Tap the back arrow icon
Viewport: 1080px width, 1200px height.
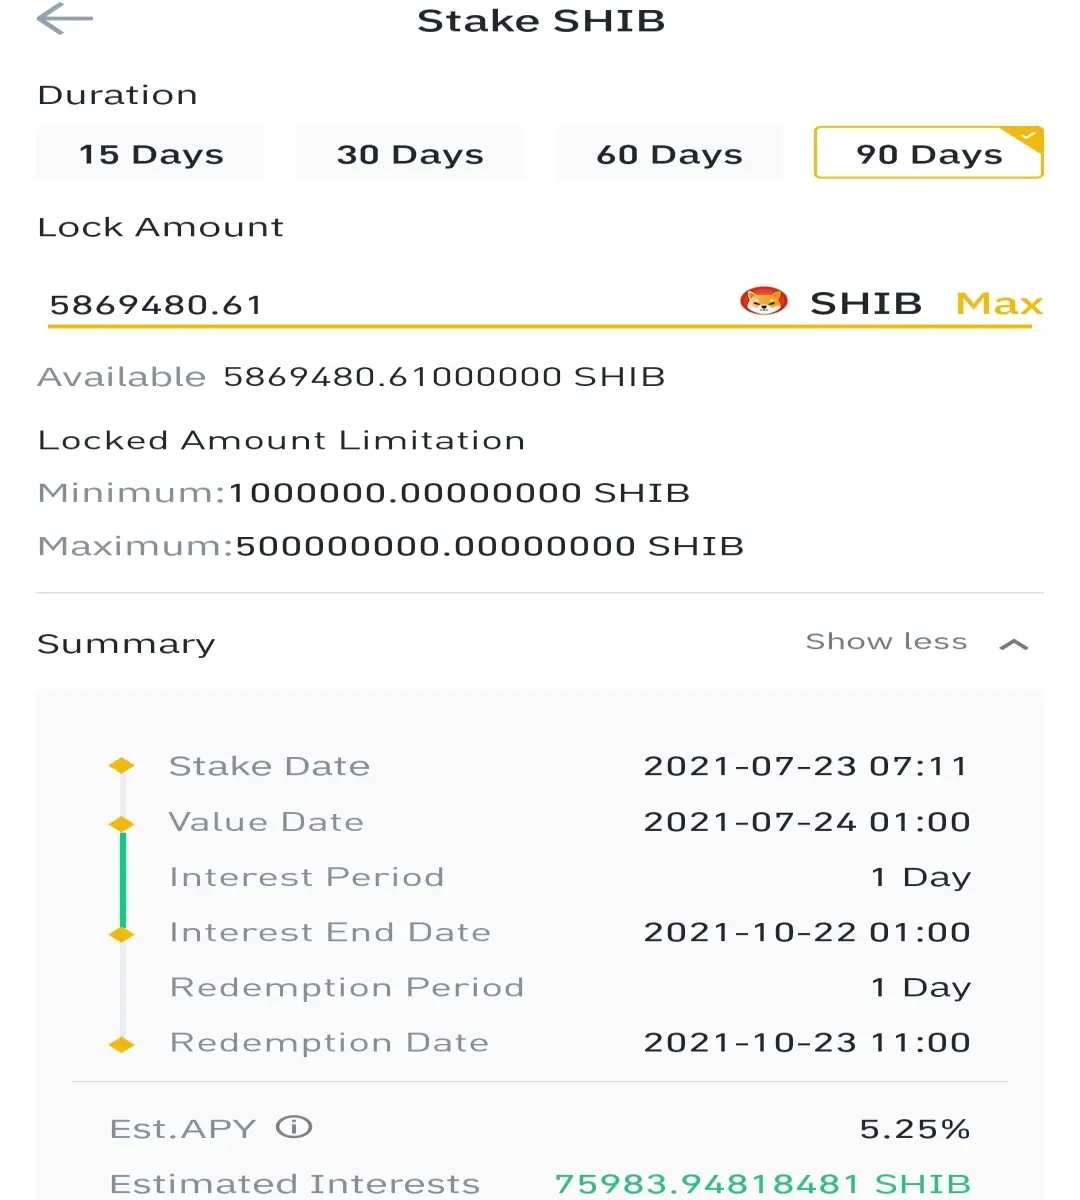pos(65,19)
